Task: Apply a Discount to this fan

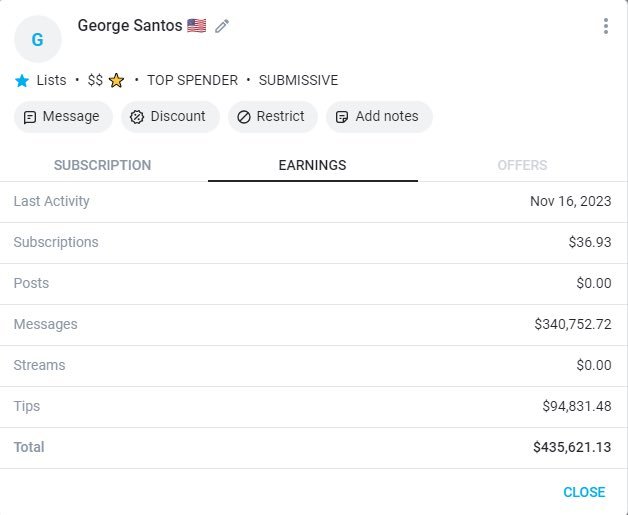Action: click(x=170, y=117)
